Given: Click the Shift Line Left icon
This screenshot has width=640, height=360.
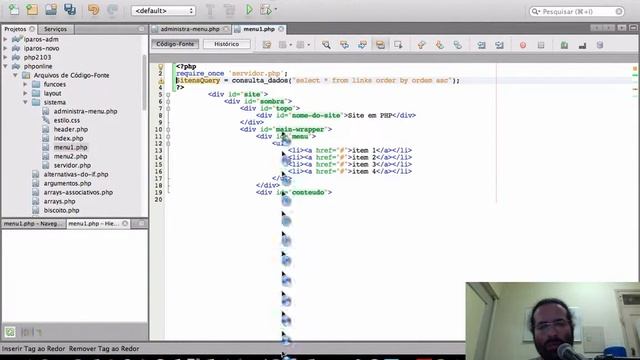Looking at the screenshot, I should 482,45.
